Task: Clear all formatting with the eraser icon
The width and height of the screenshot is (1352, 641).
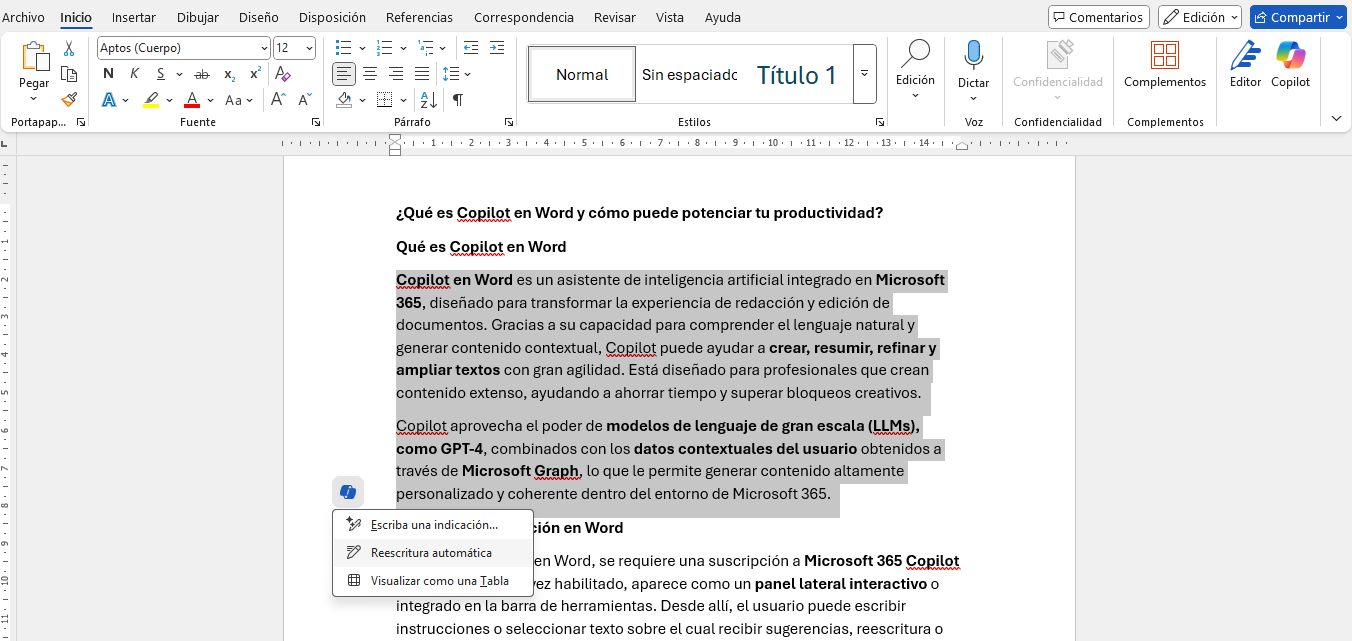Action: 283,74
